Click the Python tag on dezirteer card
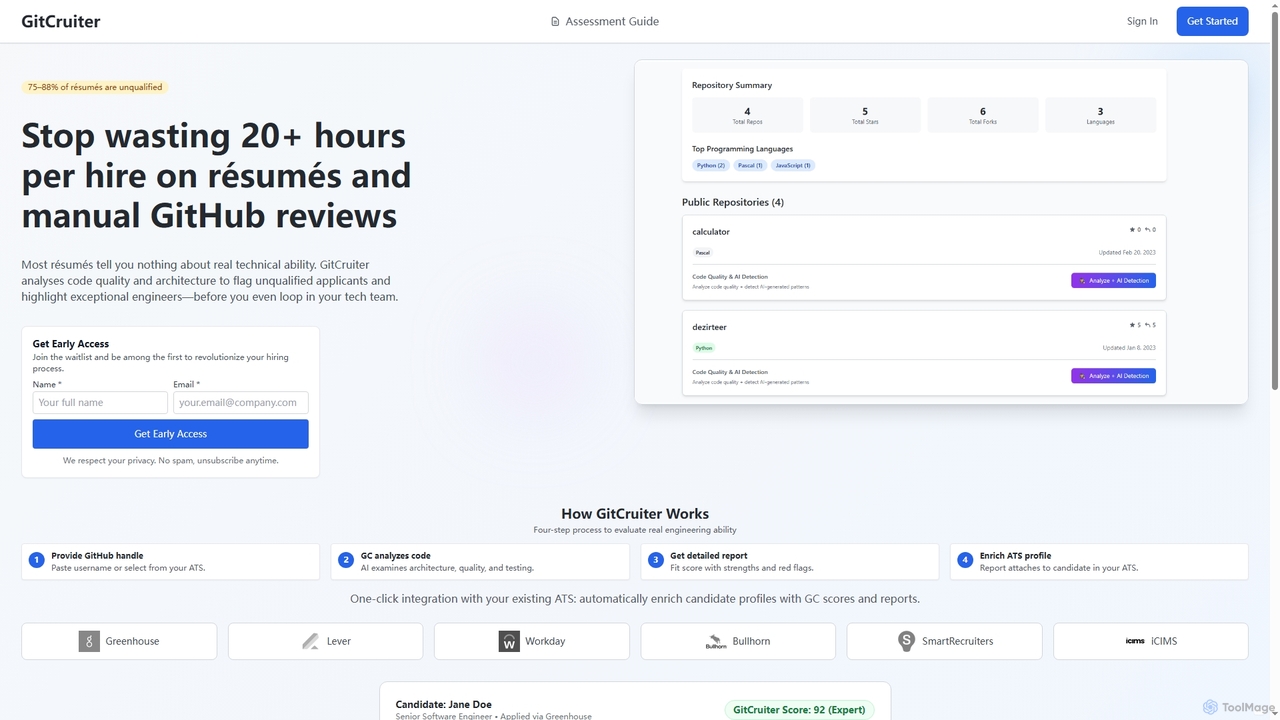This screenshot has height=720, width=1280. point(704,348)
